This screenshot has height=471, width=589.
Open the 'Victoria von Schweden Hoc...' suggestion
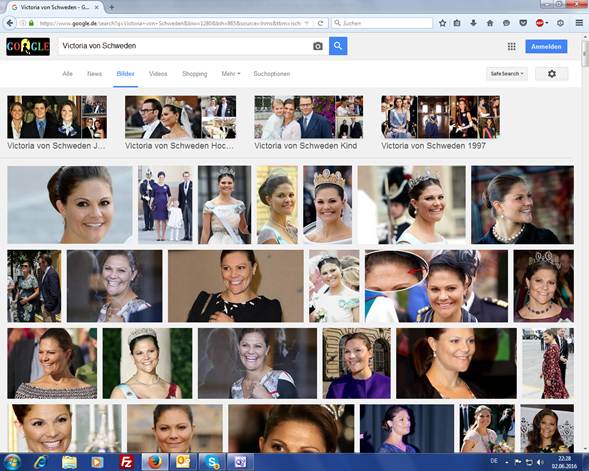click(x=180, y=123)
